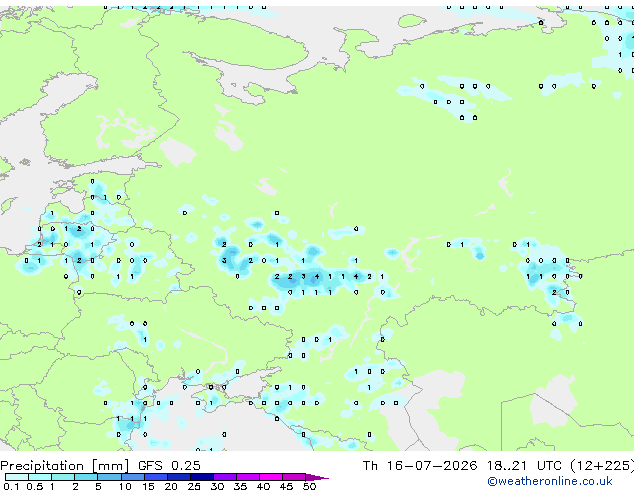Click the 35–40 mm legend color segment
This screenshot has width=634, height=490.
[248, 477]
